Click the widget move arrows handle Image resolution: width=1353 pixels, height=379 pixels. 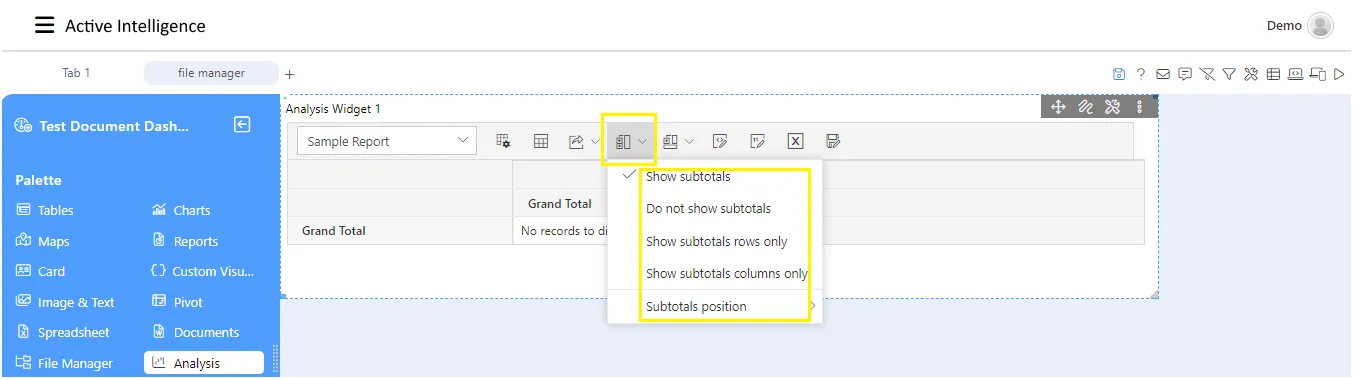1058,107
